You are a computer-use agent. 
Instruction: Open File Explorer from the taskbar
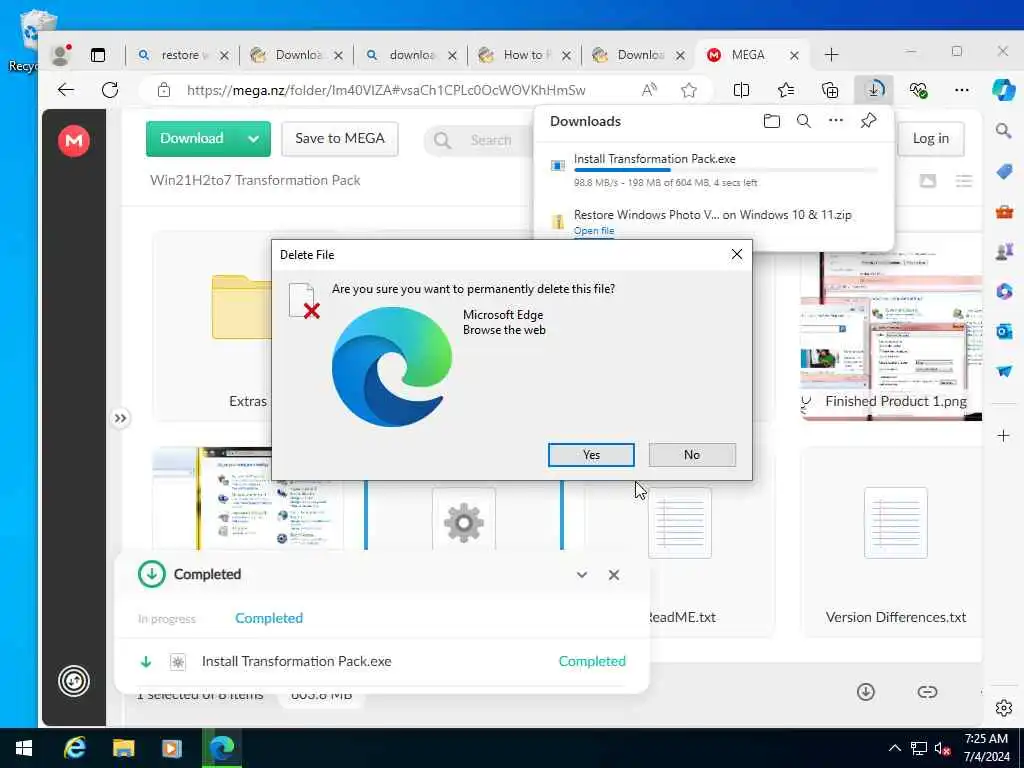click(x=123, y=748)
